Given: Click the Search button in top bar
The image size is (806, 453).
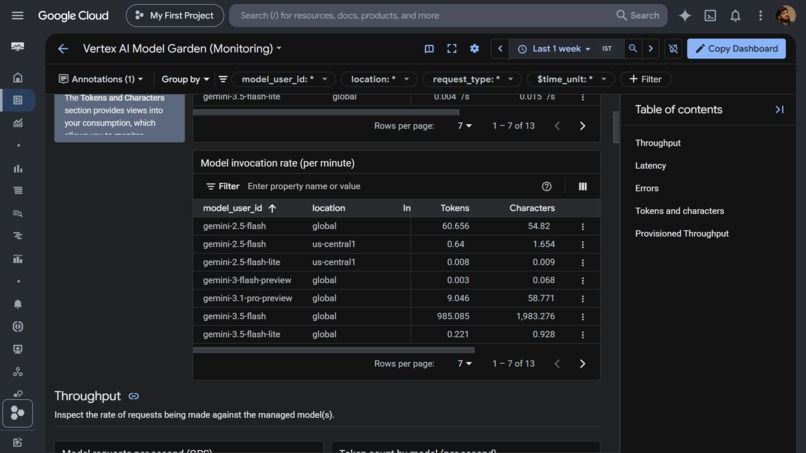Looking at the screenshot, I should click(637, 15).
